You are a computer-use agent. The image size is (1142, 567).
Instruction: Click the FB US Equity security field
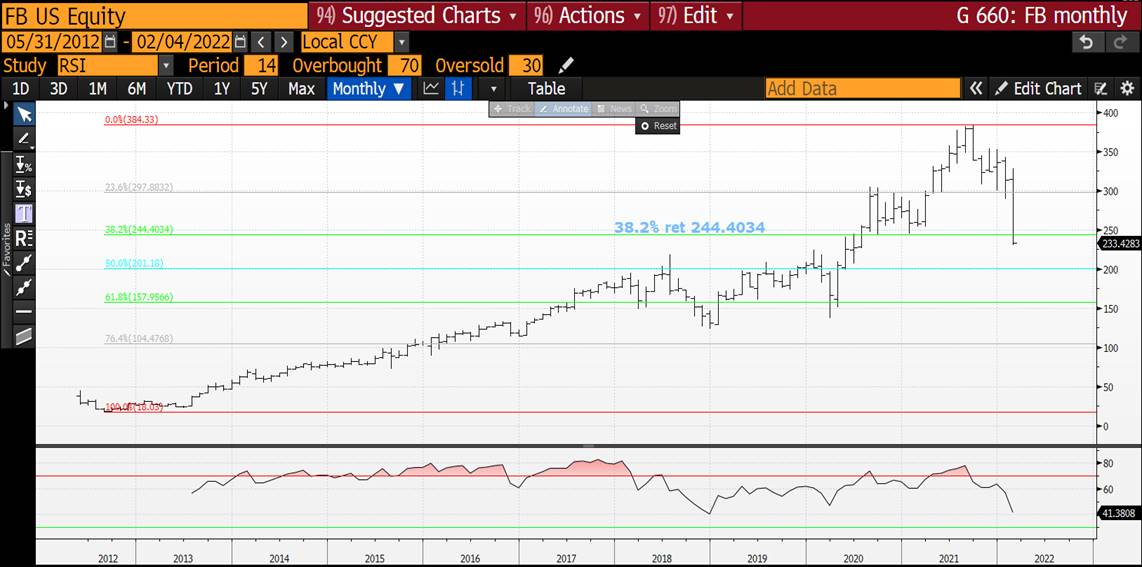[x=154, y=15]
